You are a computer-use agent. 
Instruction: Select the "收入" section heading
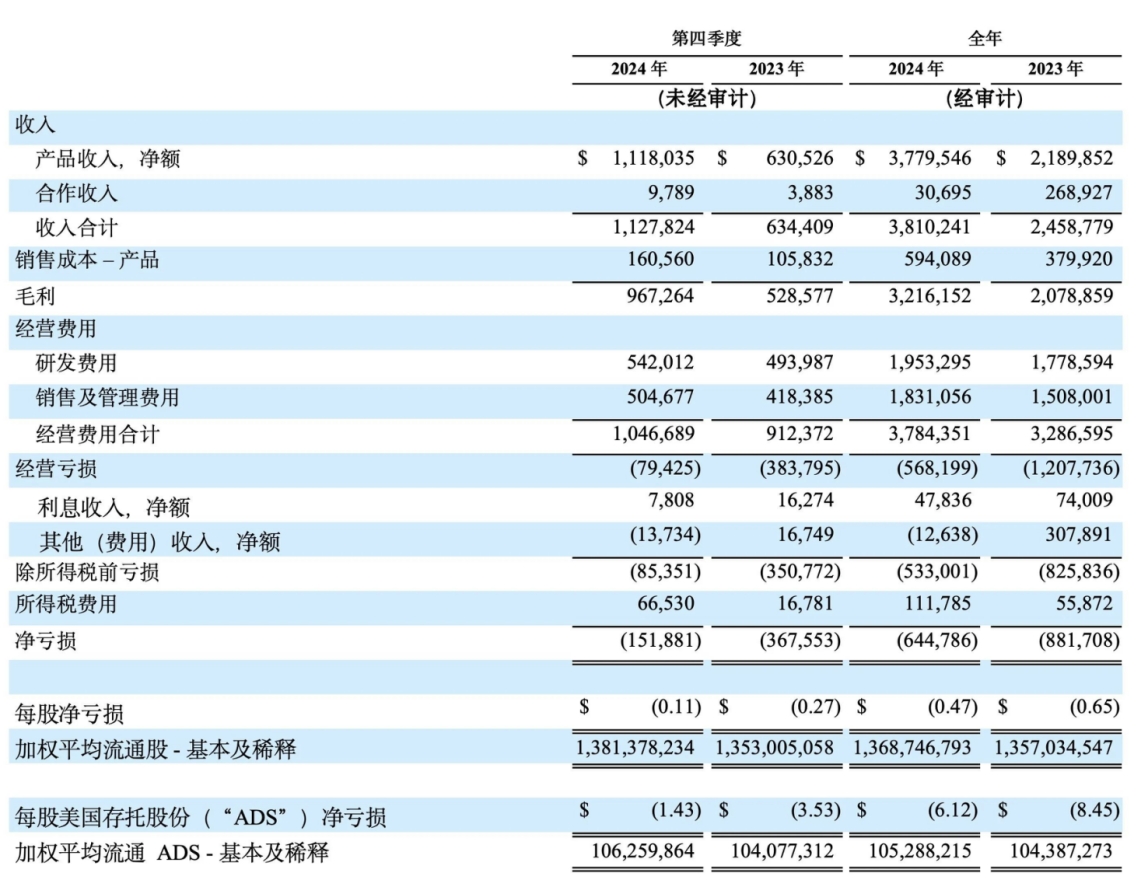point(35,125)
